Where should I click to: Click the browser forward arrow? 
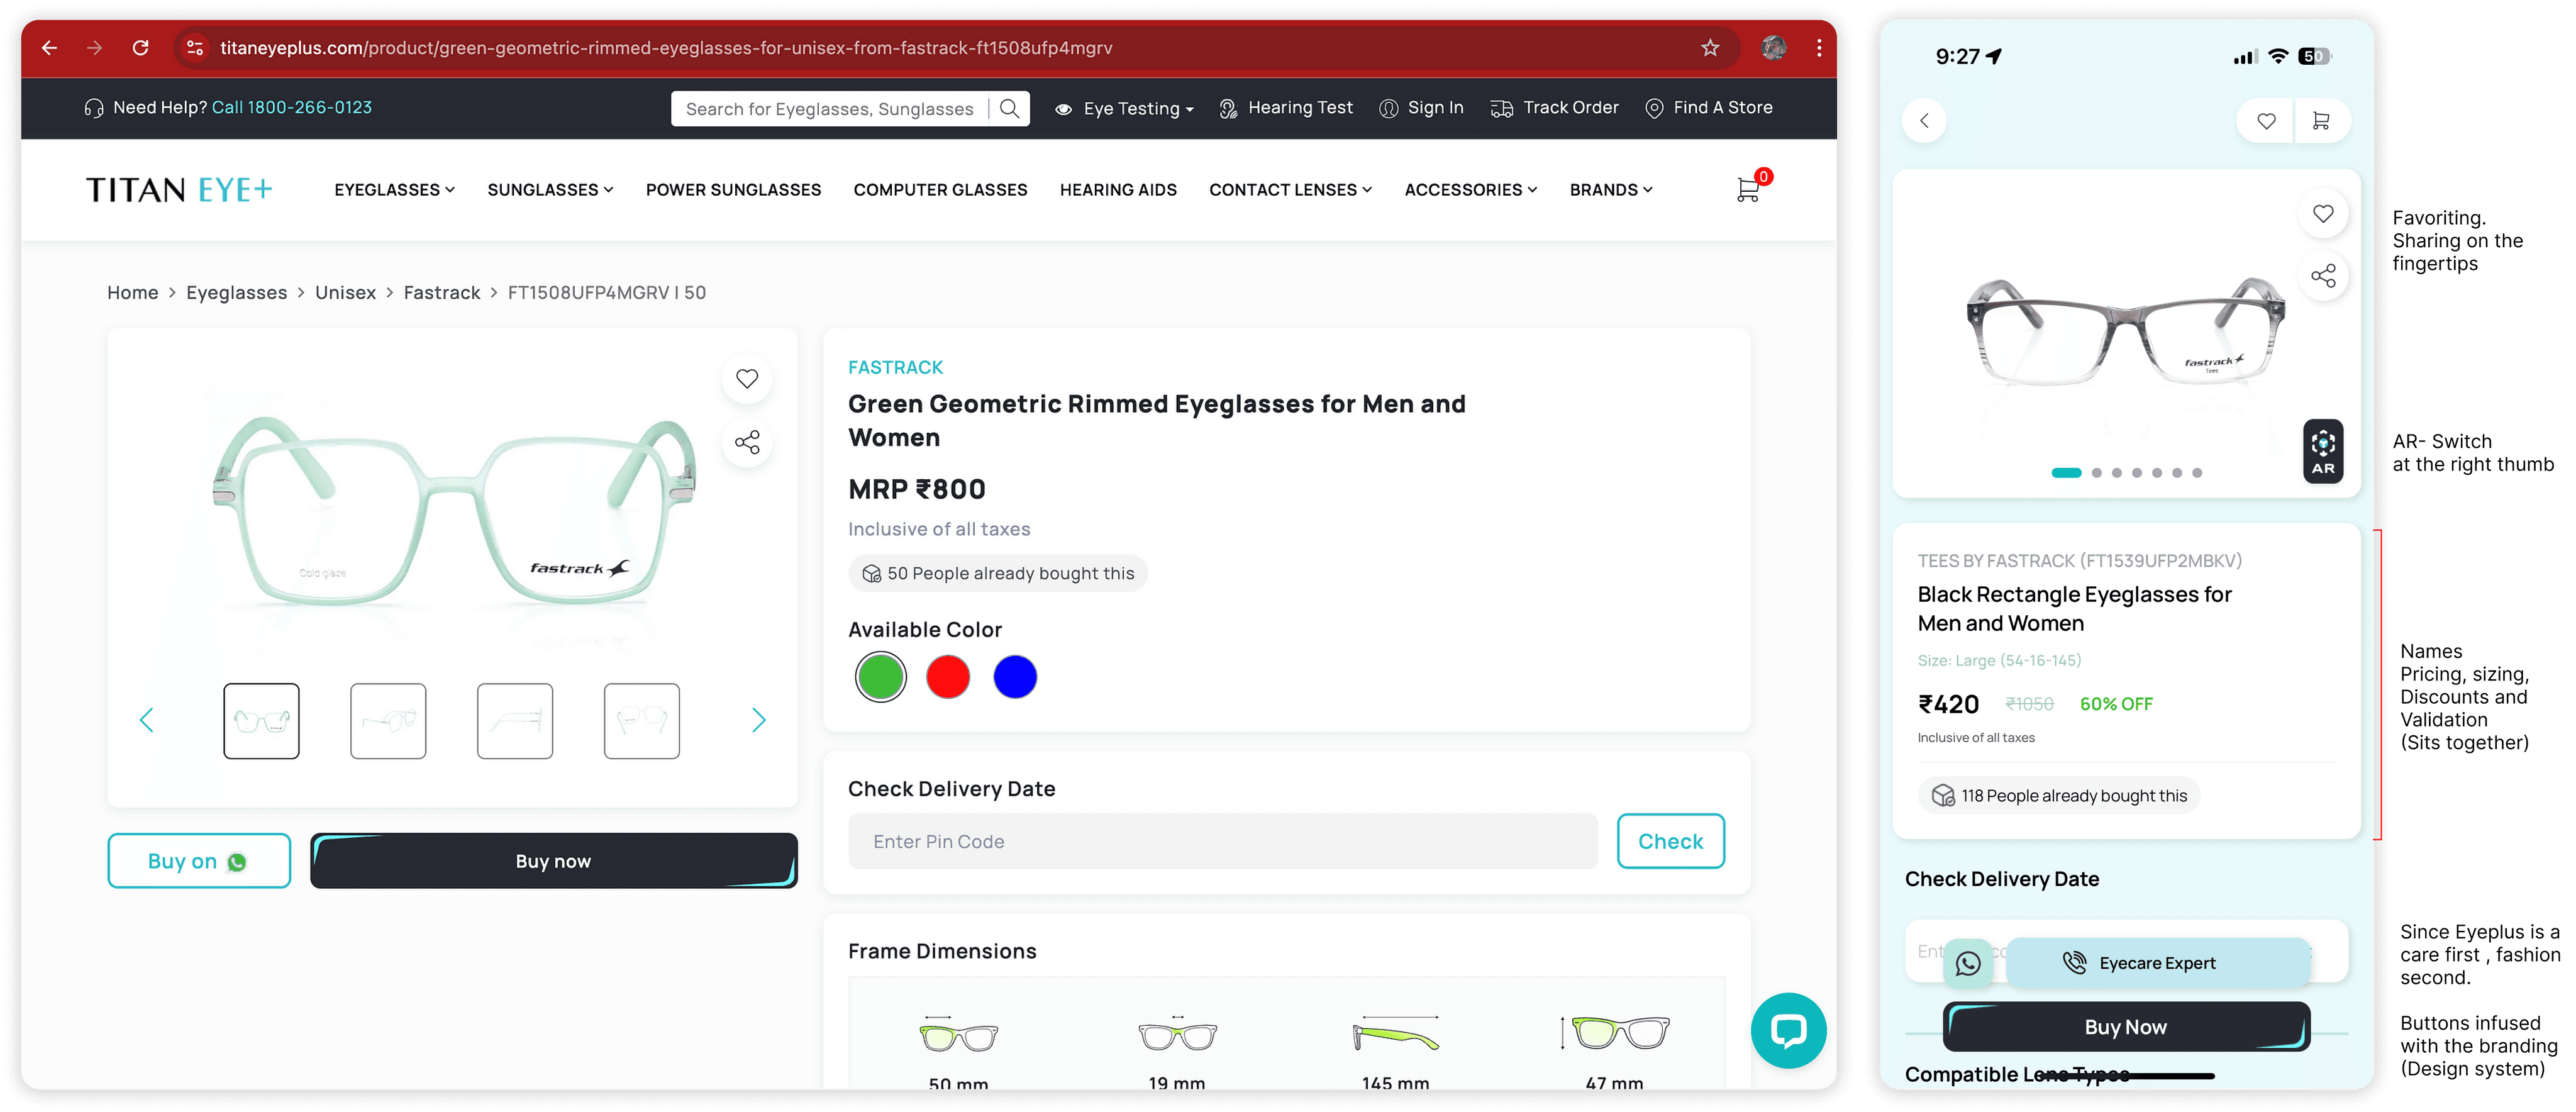(95, 48)
